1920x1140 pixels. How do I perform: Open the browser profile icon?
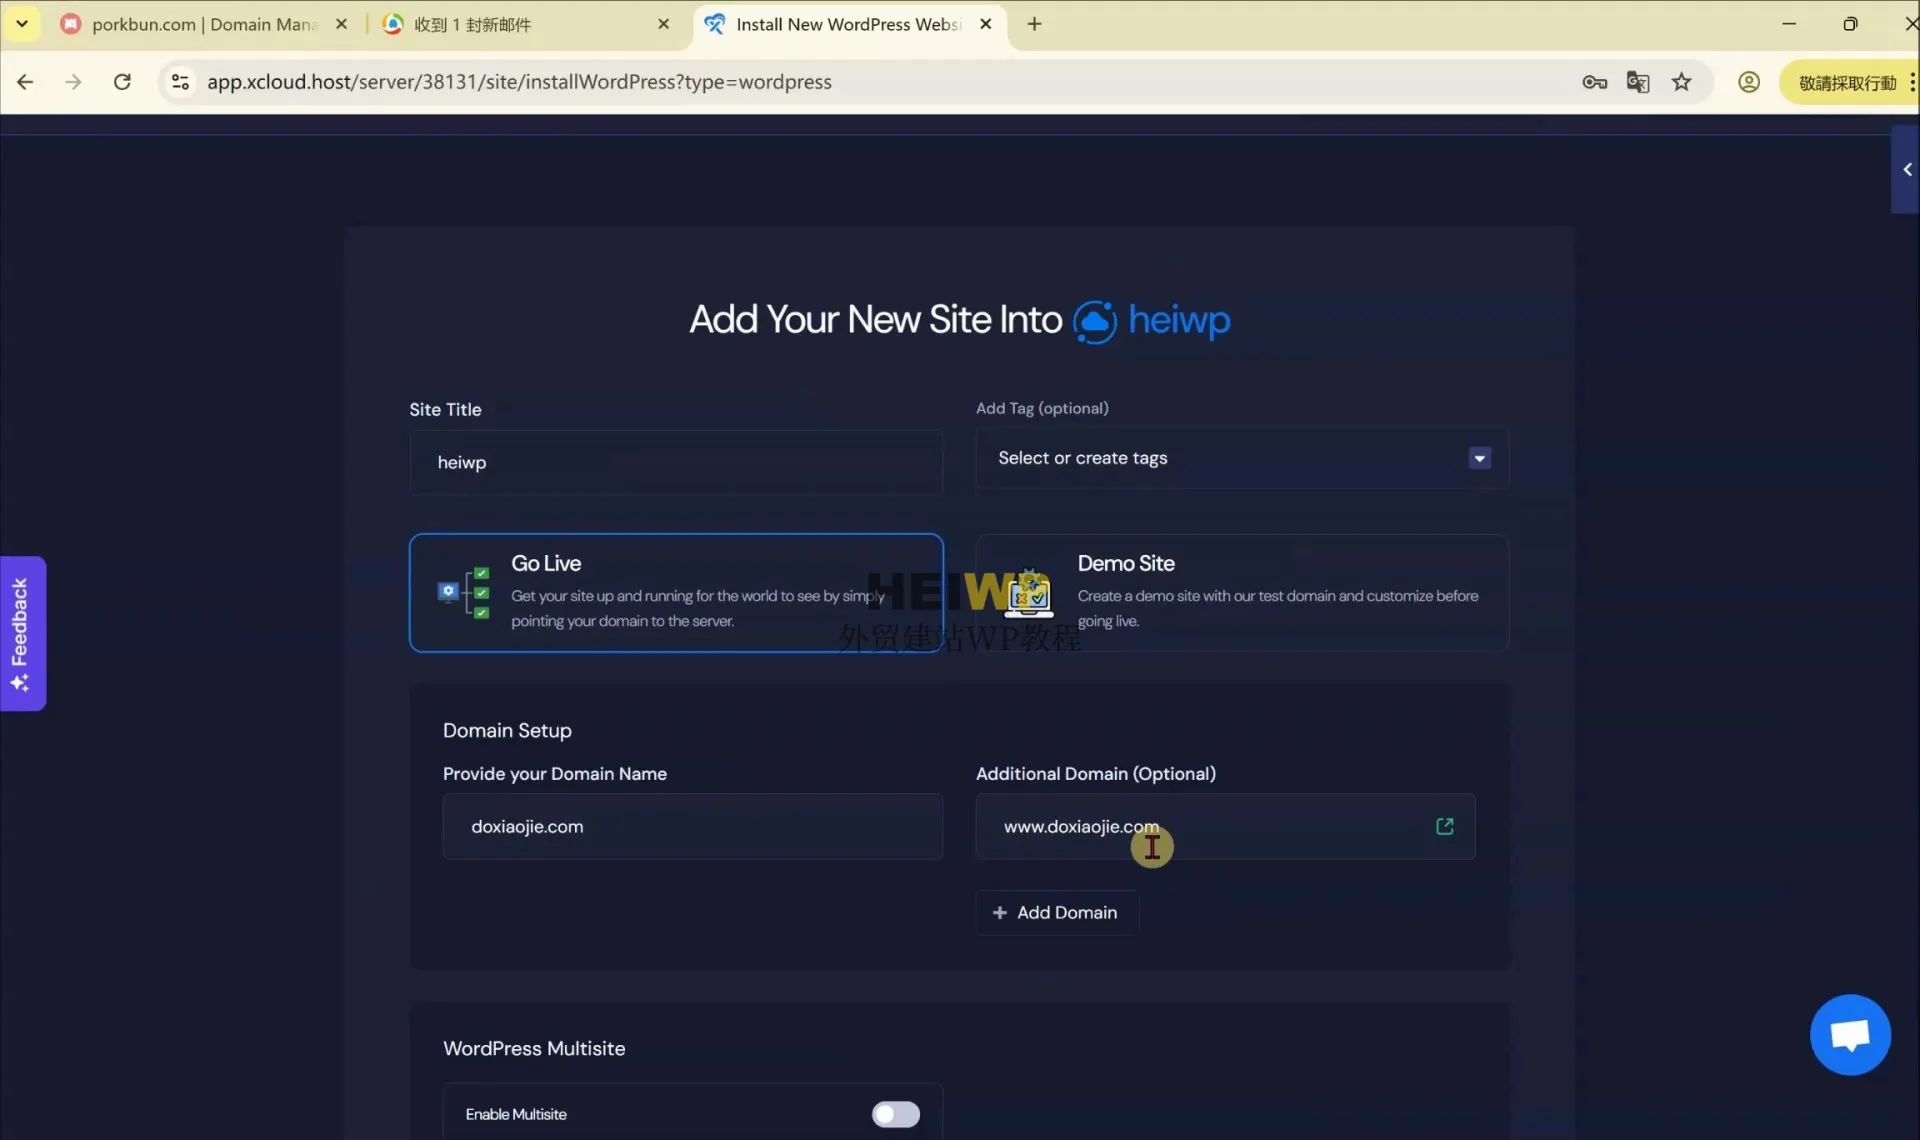pyautogui.click(x=1748, y=82)
